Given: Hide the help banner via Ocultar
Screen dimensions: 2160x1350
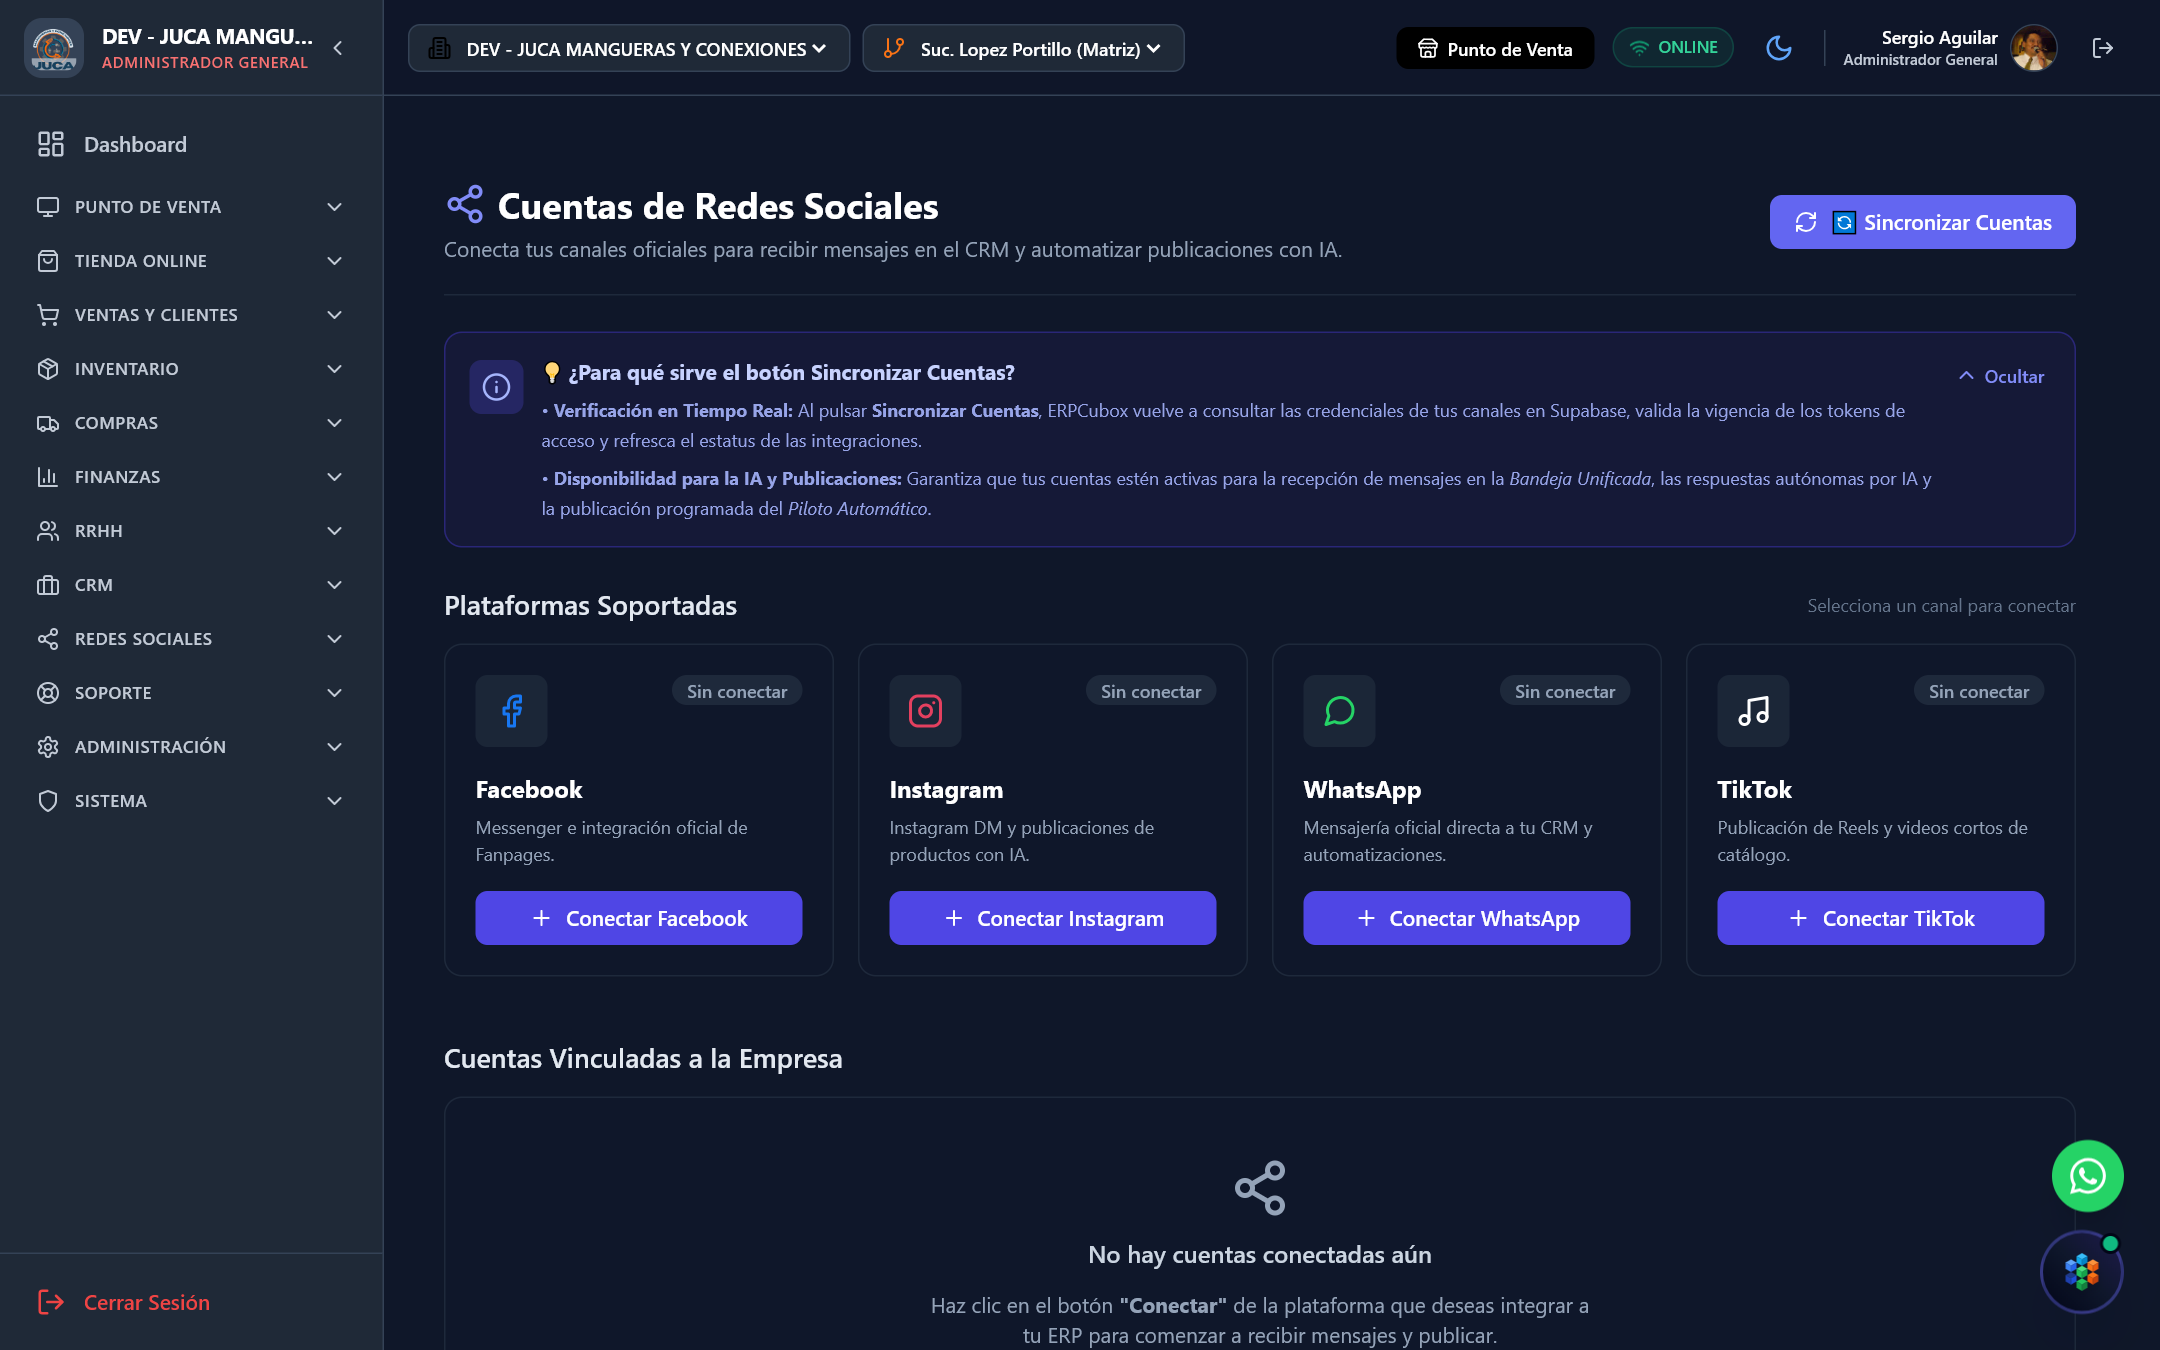Looking at the screenshot, I should click(x=2001, y=377).
